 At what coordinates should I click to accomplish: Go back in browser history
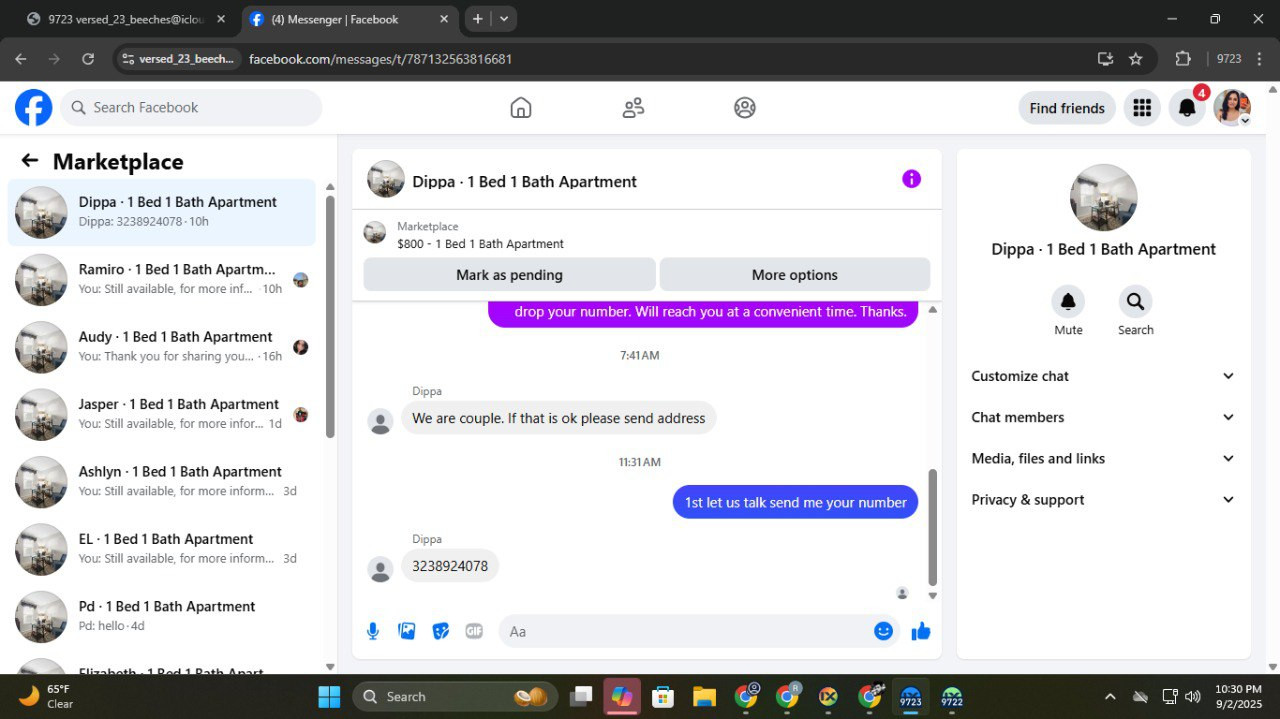point(21,59)
